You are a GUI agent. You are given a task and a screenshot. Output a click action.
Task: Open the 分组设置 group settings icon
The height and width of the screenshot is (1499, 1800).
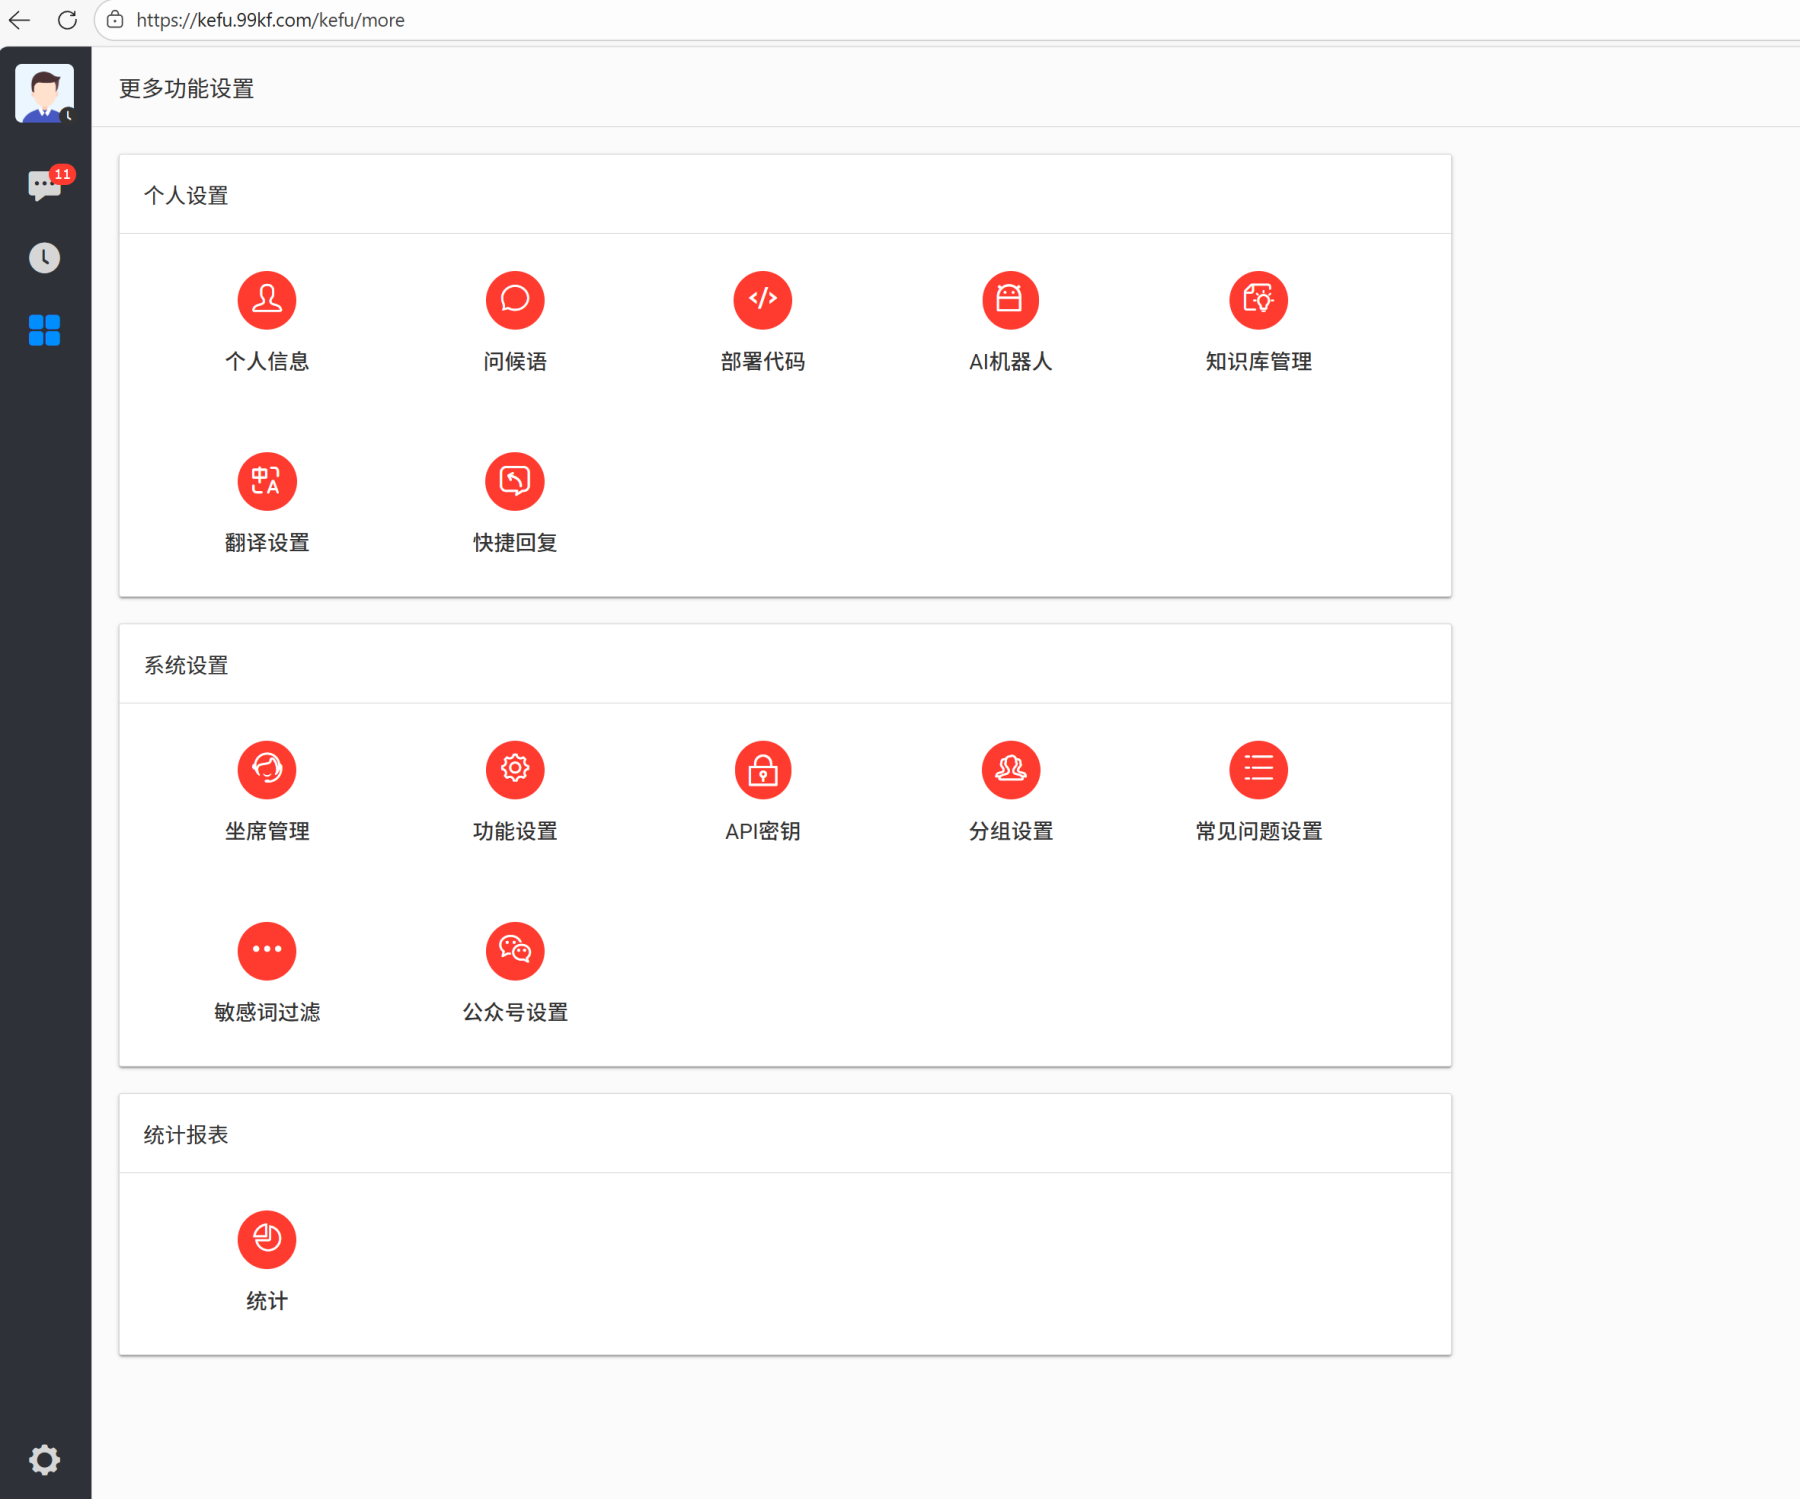point(1010,770)
